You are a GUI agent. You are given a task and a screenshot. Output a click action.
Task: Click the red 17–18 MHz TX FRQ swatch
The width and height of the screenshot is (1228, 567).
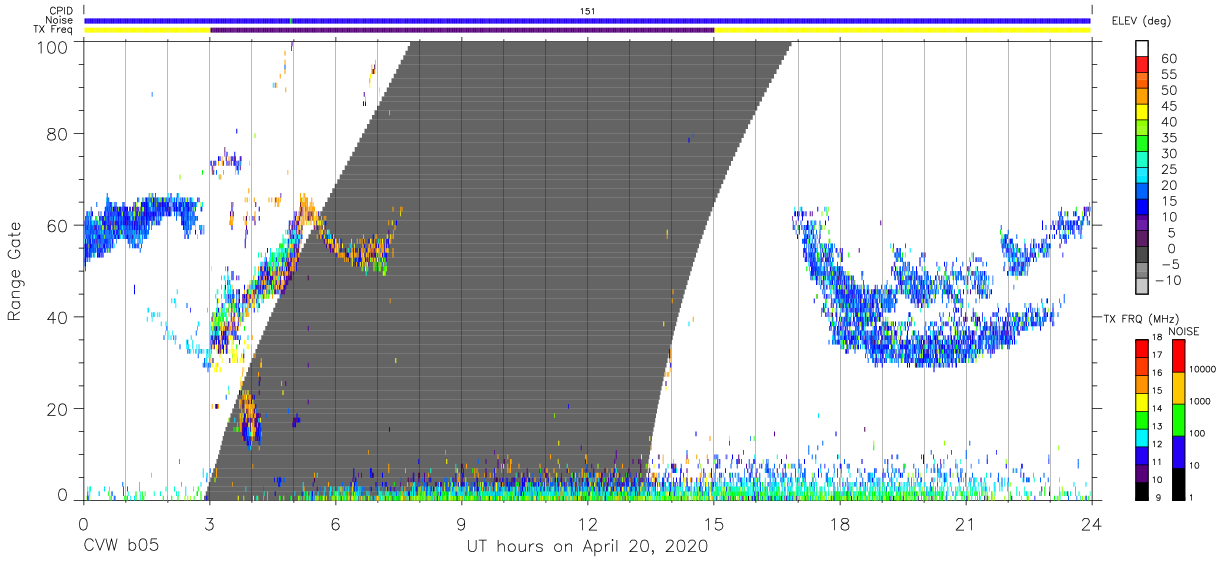(x=1141, y=348)
